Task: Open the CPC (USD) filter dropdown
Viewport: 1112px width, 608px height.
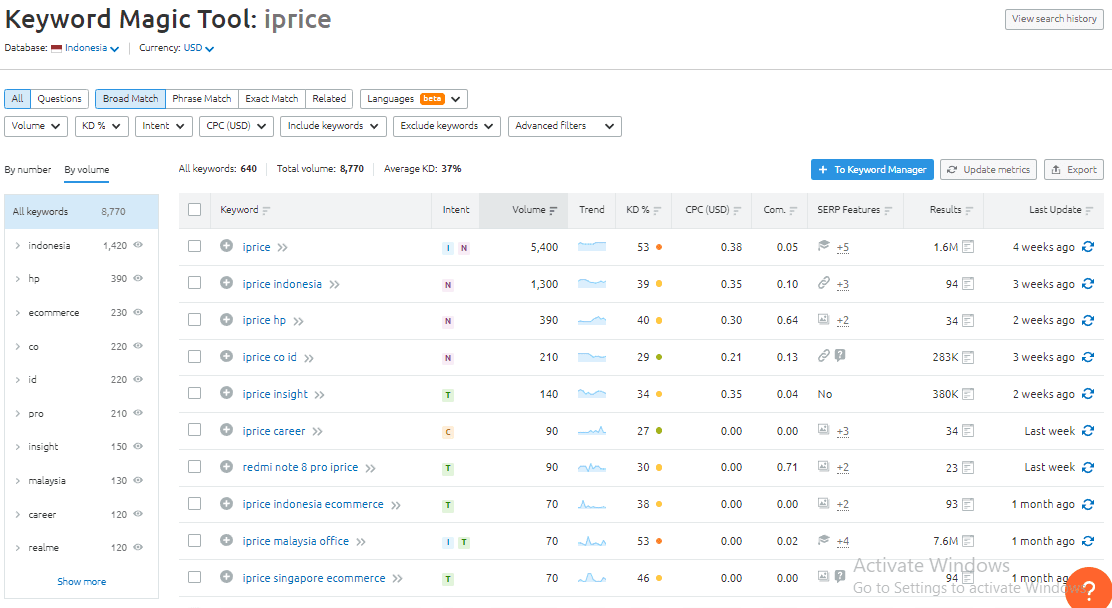Action: [236, 126]
